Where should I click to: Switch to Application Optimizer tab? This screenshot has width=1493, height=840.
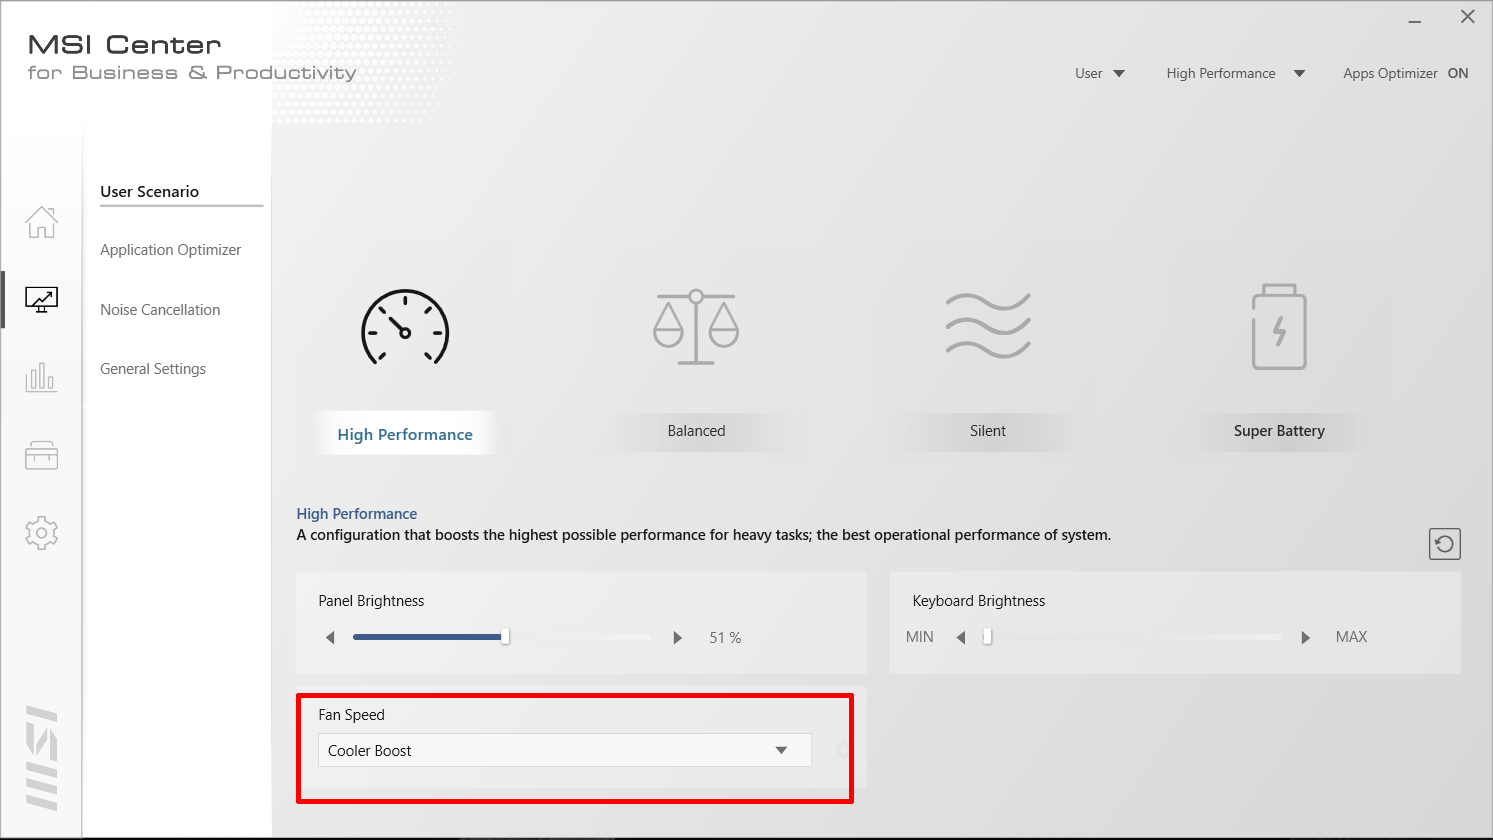[171, 250]
